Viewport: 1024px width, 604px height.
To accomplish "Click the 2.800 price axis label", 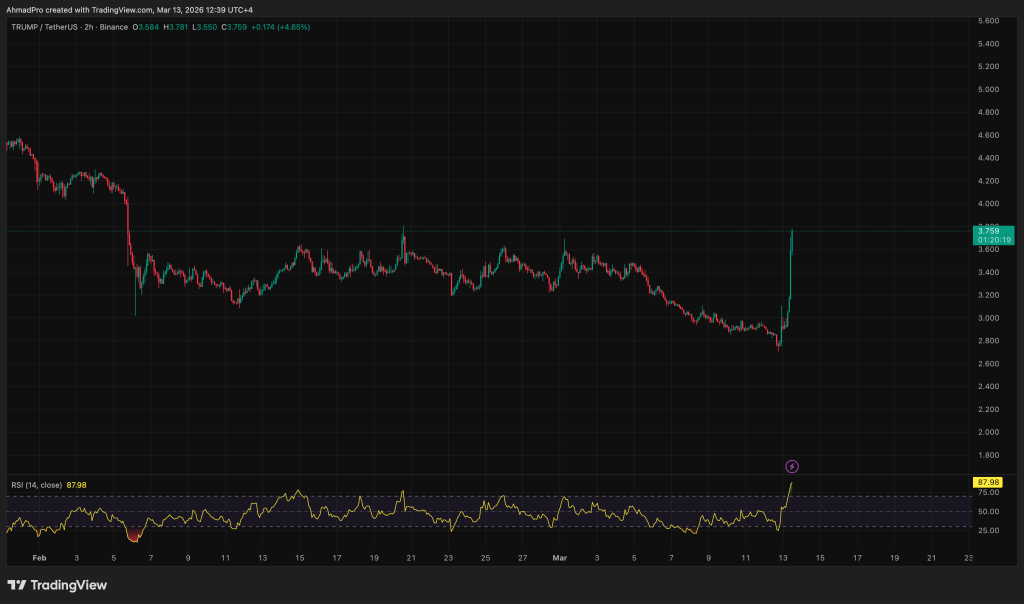I will pos(988,341).
